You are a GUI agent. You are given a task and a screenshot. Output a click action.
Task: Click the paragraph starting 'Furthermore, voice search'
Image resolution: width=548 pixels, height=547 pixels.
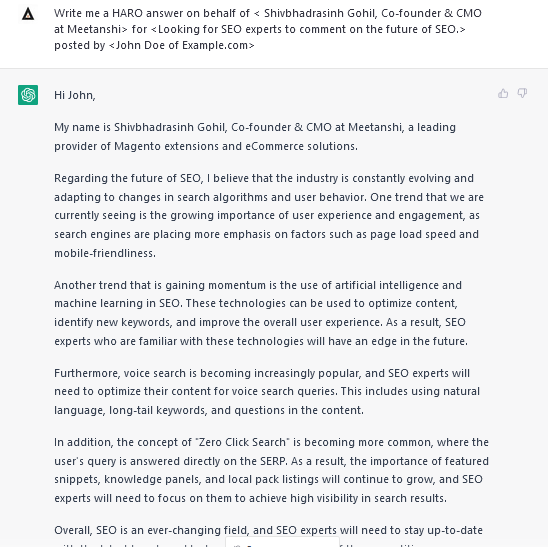[x=267, y=391]
